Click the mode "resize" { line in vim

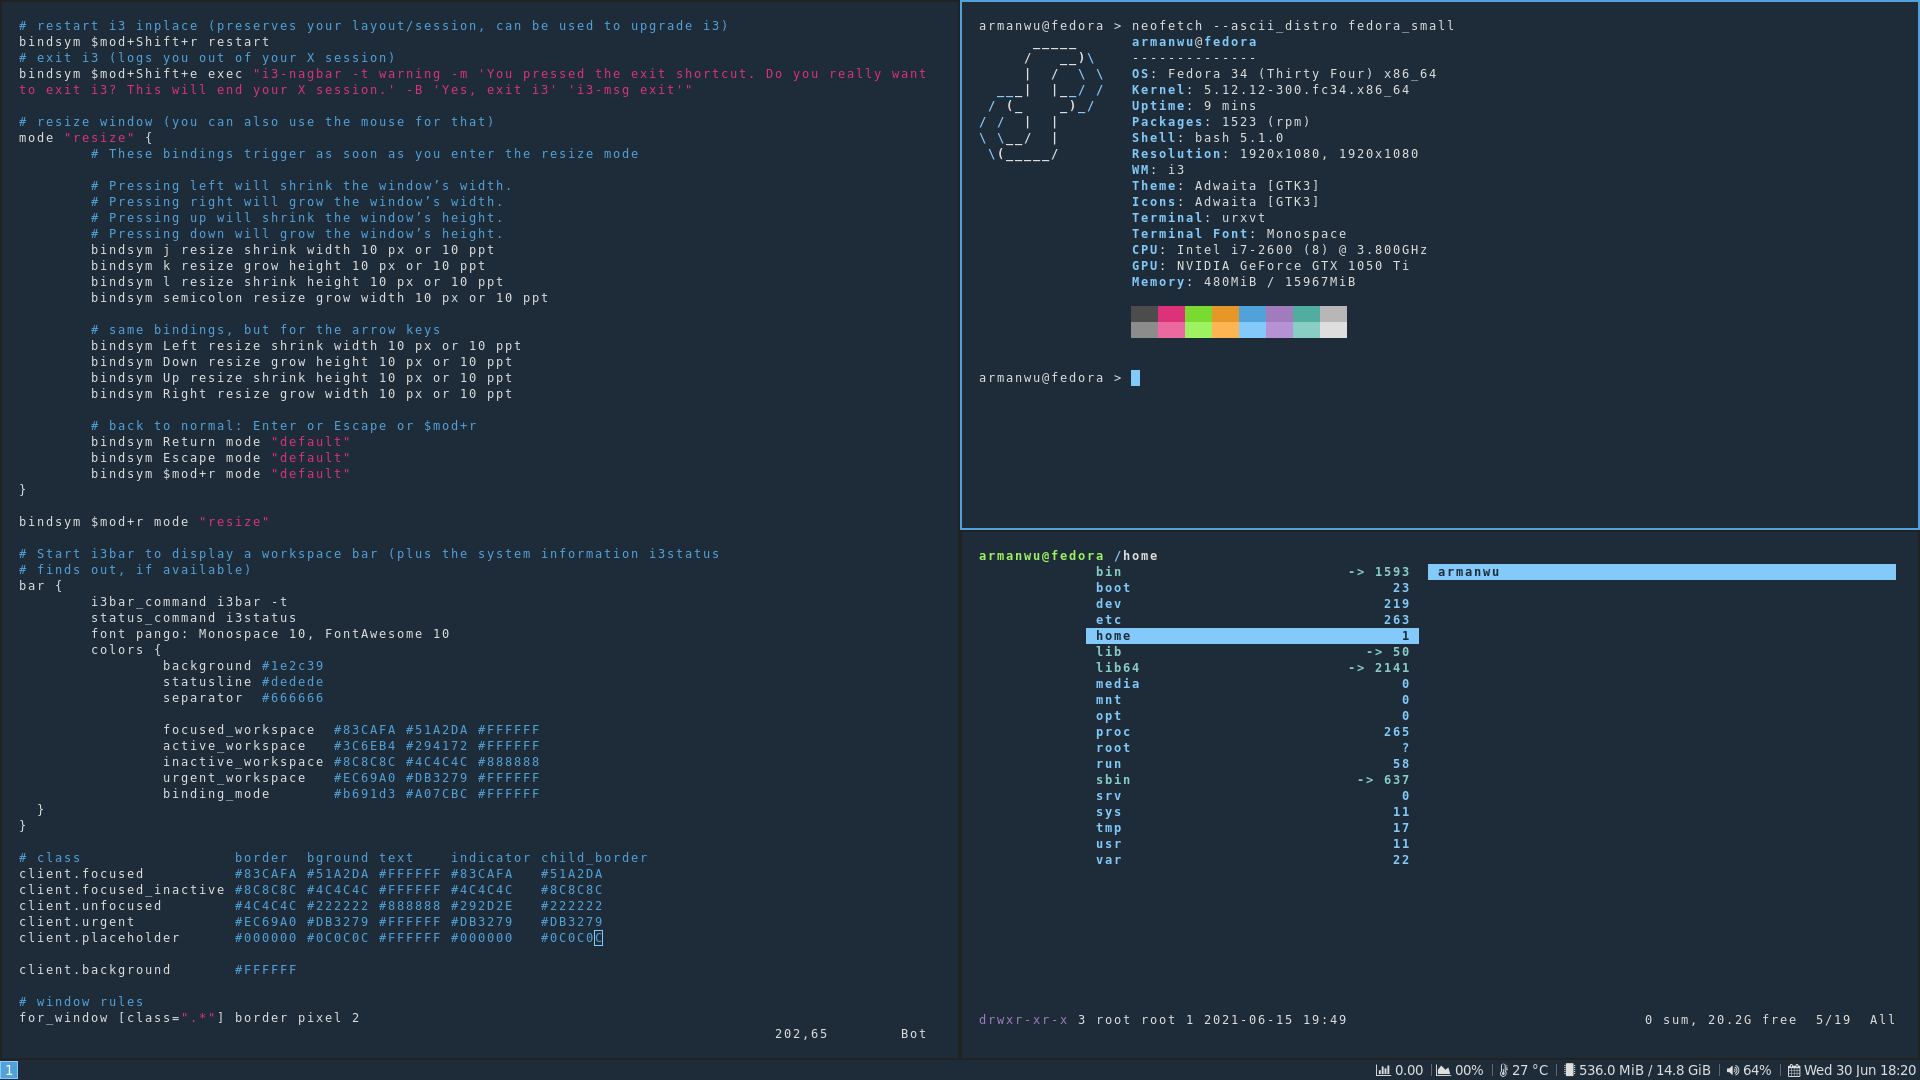pos(86,138)
